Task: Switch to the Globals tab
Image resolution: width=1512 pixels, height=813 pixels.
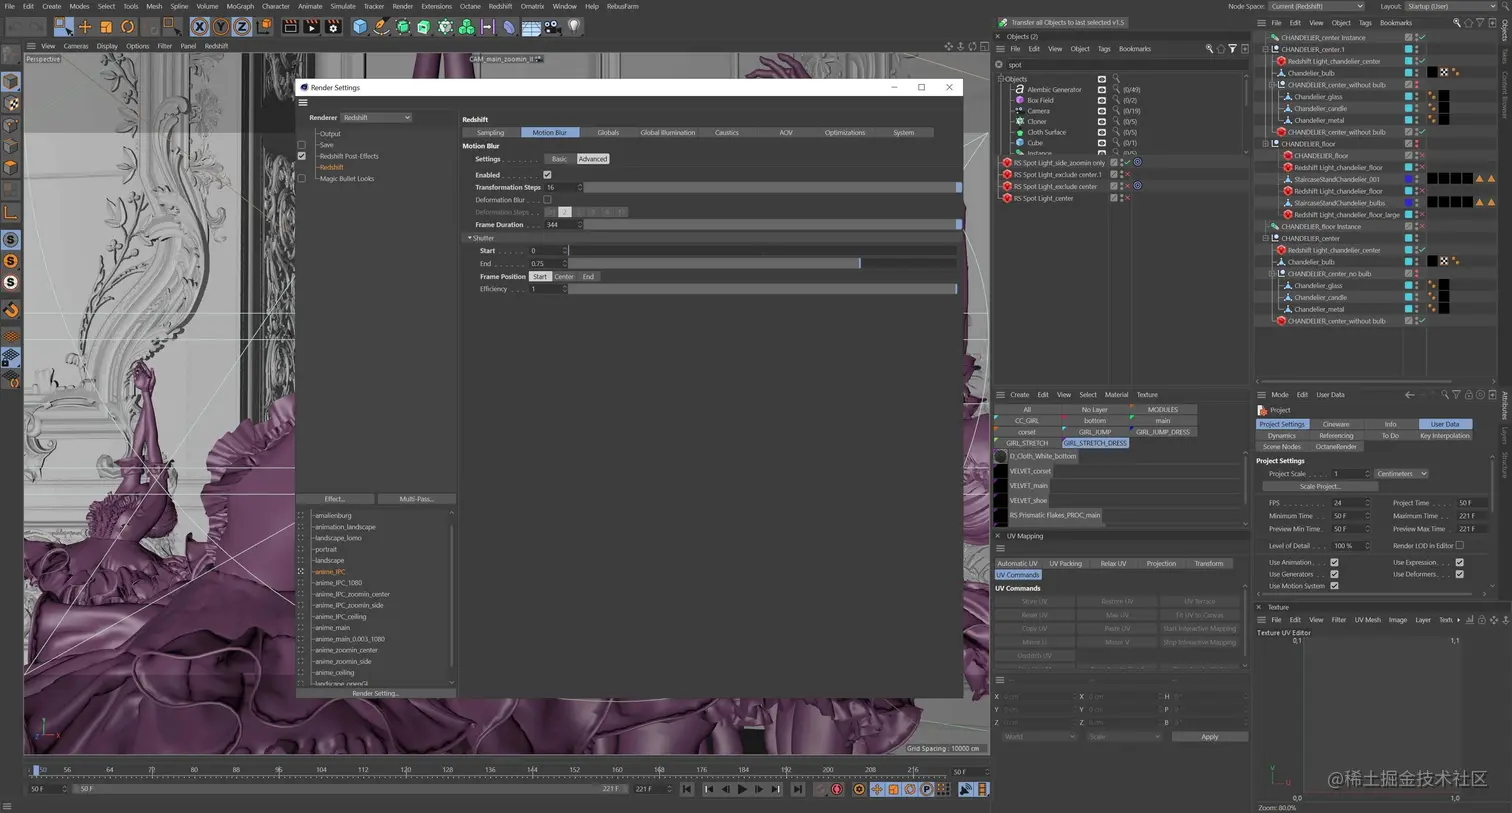Action: tap(608, 133)
